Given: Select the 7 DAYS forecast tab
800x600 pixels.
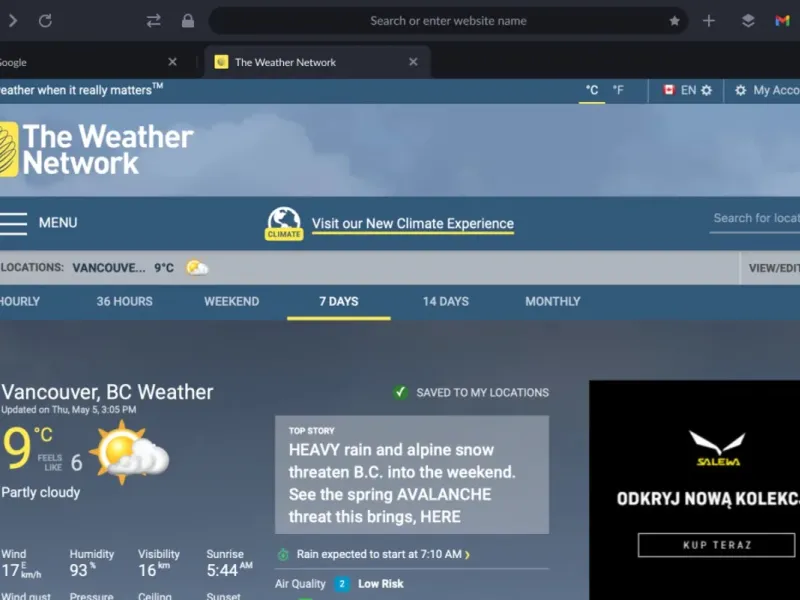Looking at the screenshot, I should coord(339,302).
